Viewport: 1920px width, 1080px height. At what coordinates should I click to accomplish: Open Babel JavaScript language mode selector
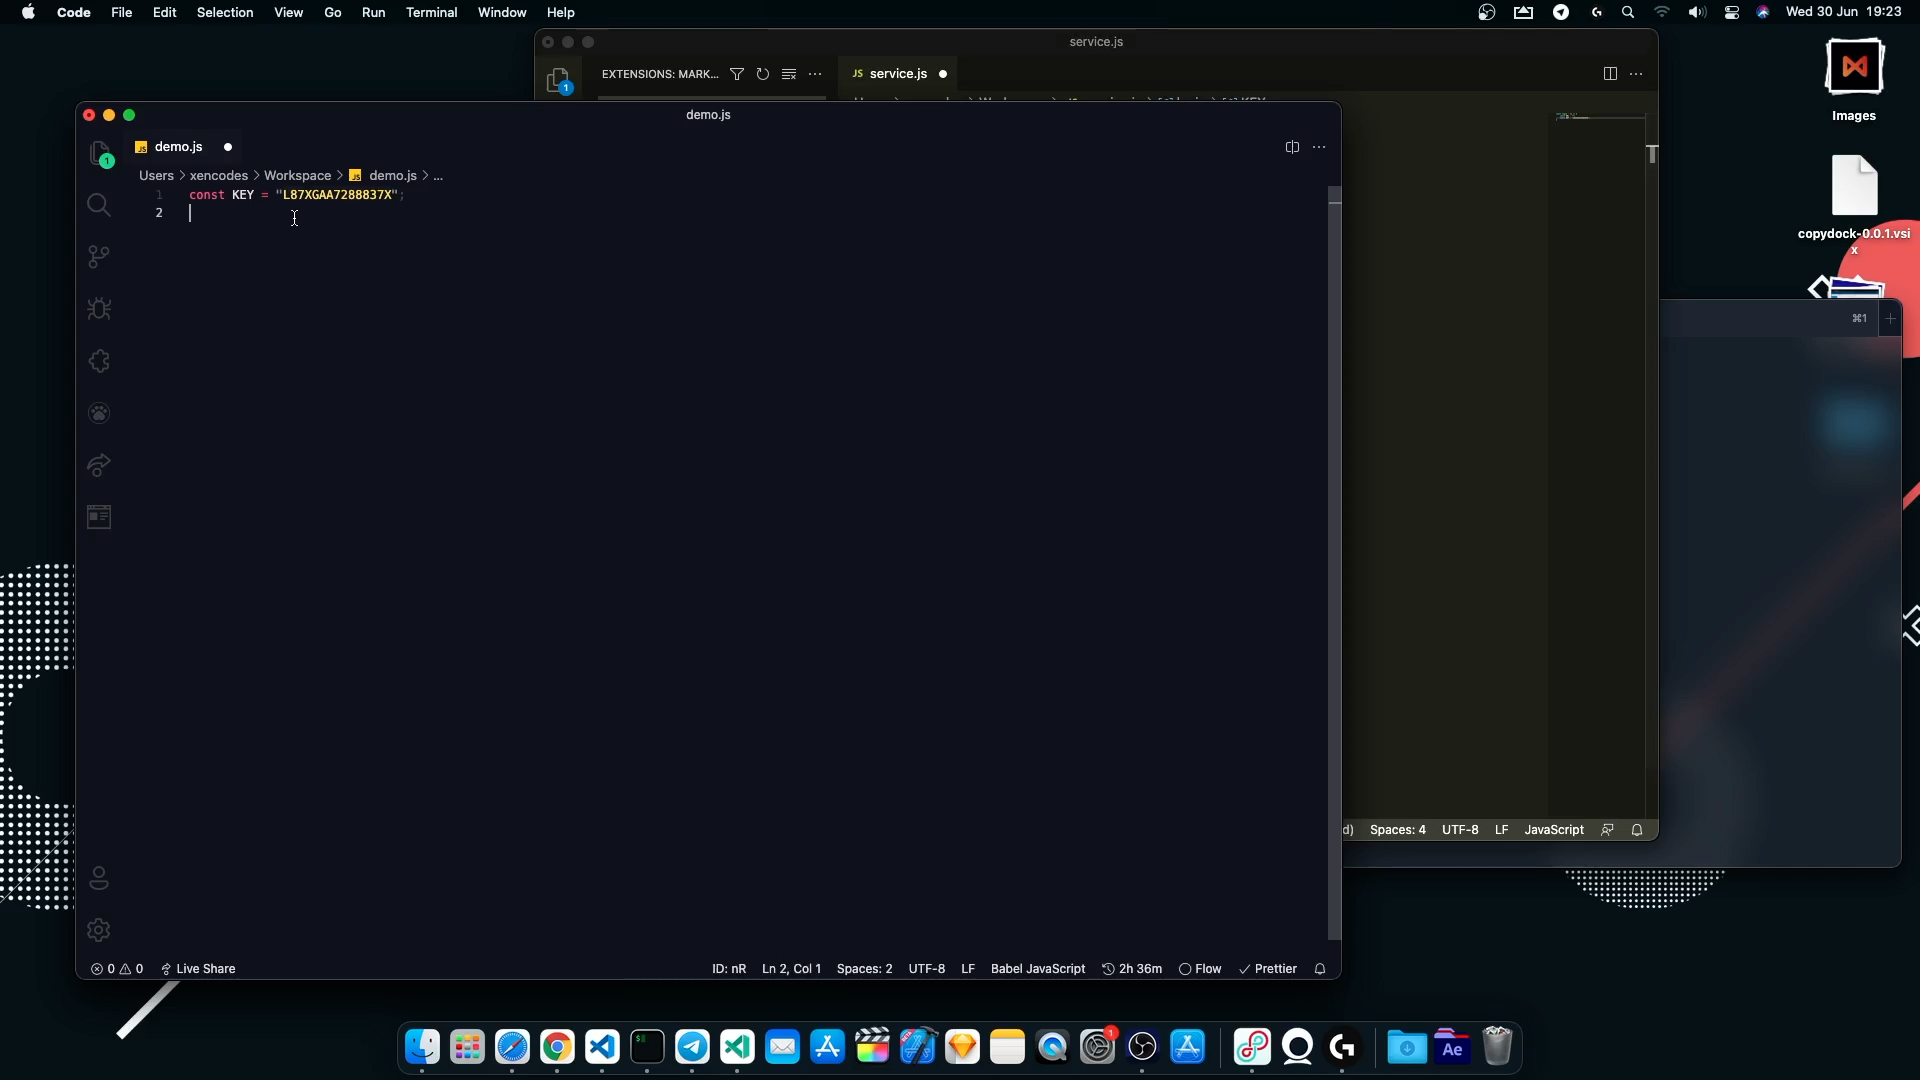click(x=1037, y=969)
